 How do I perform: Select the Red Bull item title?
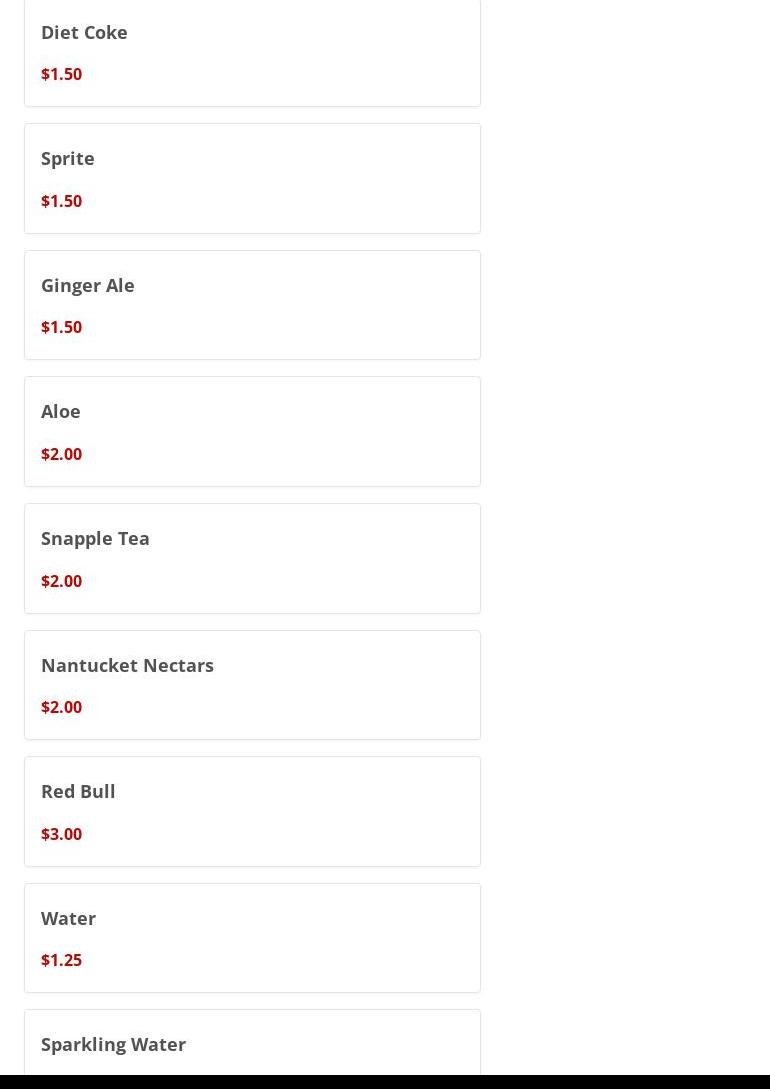click(x=78, y=792)
